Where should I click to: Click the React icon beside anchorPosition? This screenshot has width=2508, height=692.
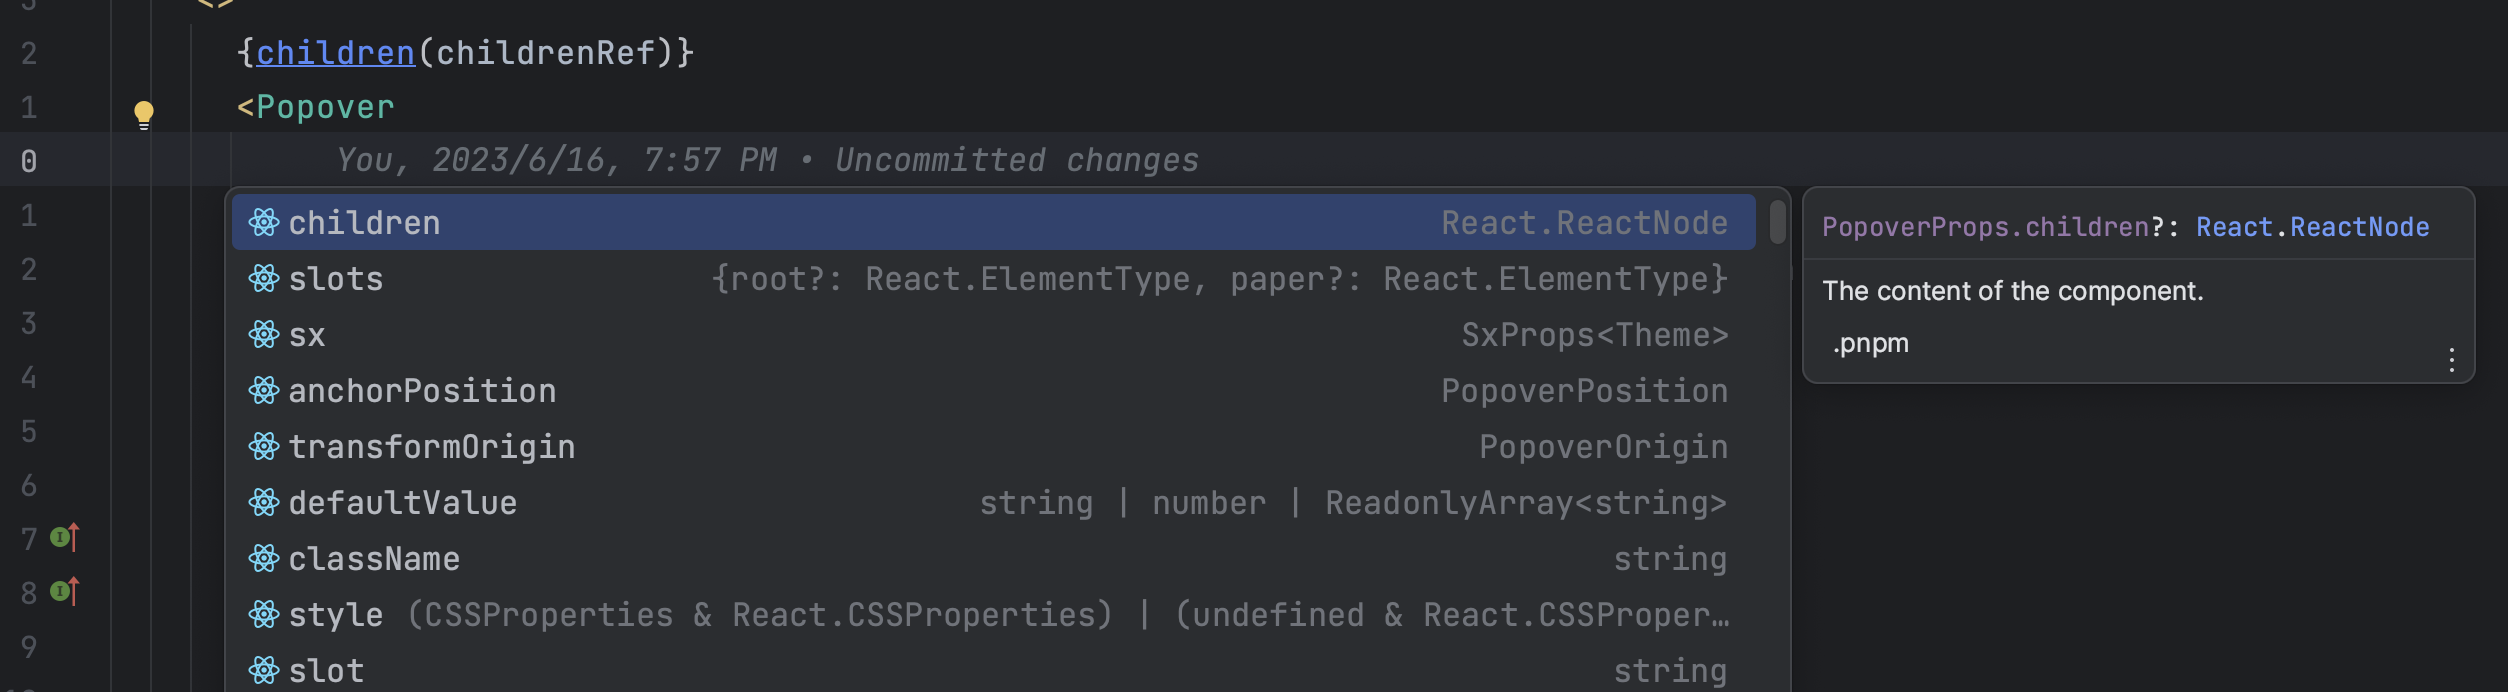click(x=263, y=391)
